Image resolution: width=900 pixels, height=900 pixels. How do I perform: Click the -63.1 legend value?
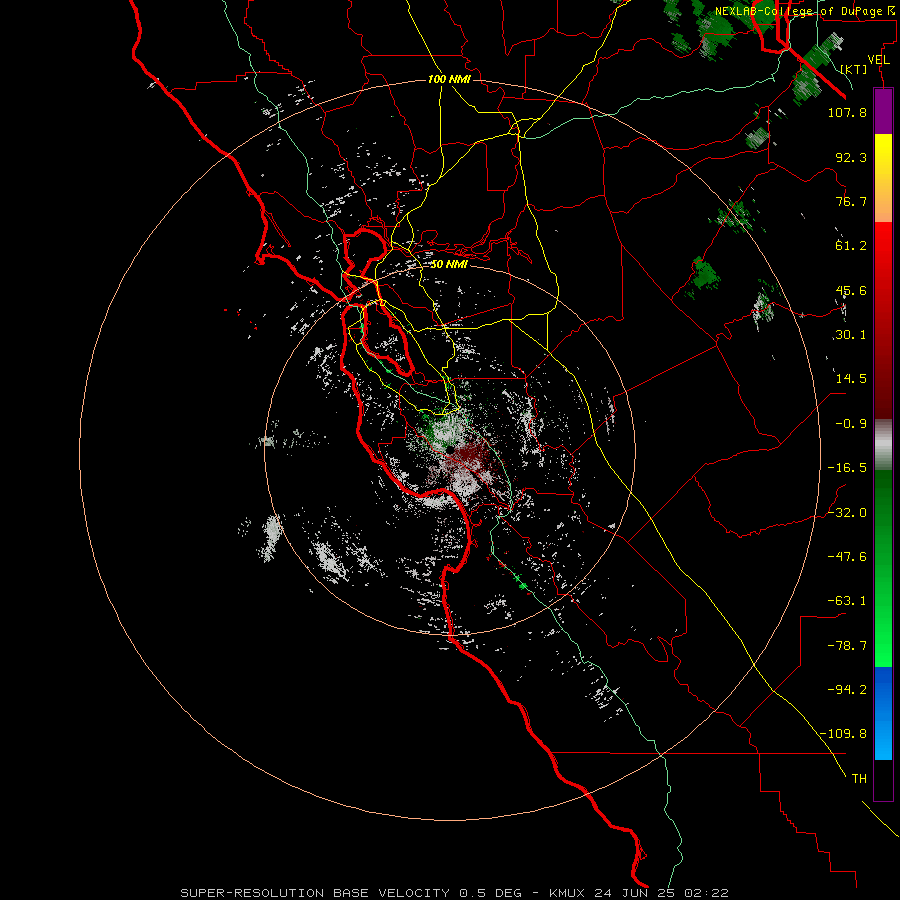pyautogui.click(x=847, y=601)
